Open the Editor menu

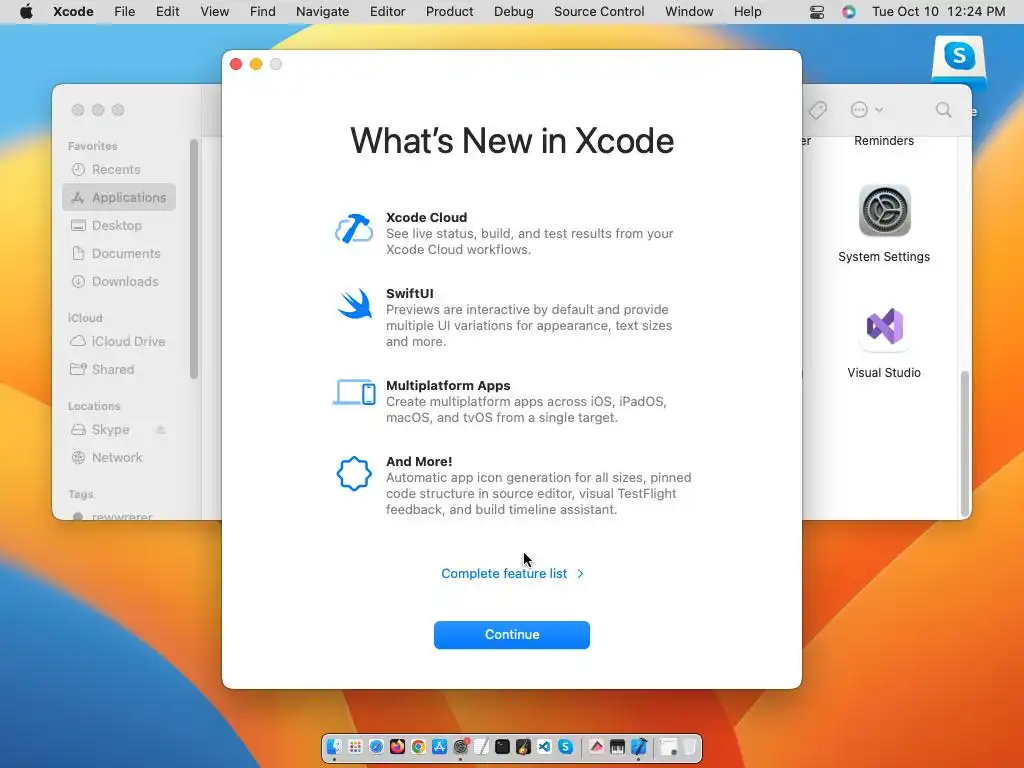387,12
